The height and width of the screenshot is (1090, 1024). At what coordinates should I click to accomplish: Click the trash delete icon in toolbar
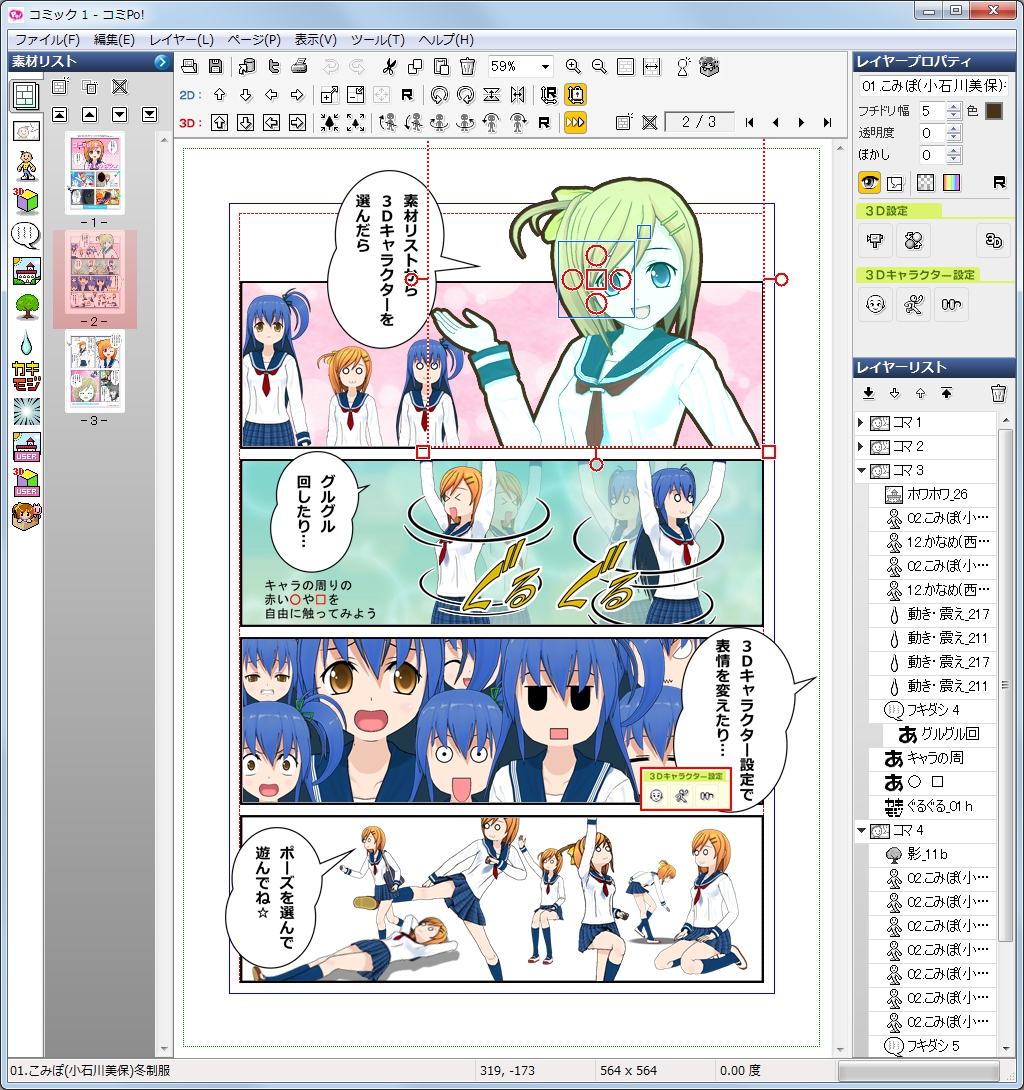[468, 67]
